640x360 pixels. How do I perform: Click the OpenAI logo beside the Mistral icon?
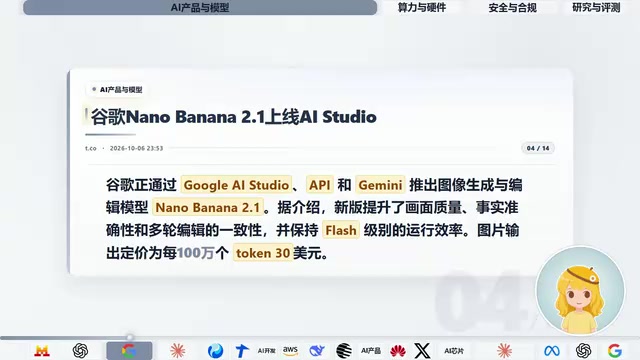click(80, 351)
